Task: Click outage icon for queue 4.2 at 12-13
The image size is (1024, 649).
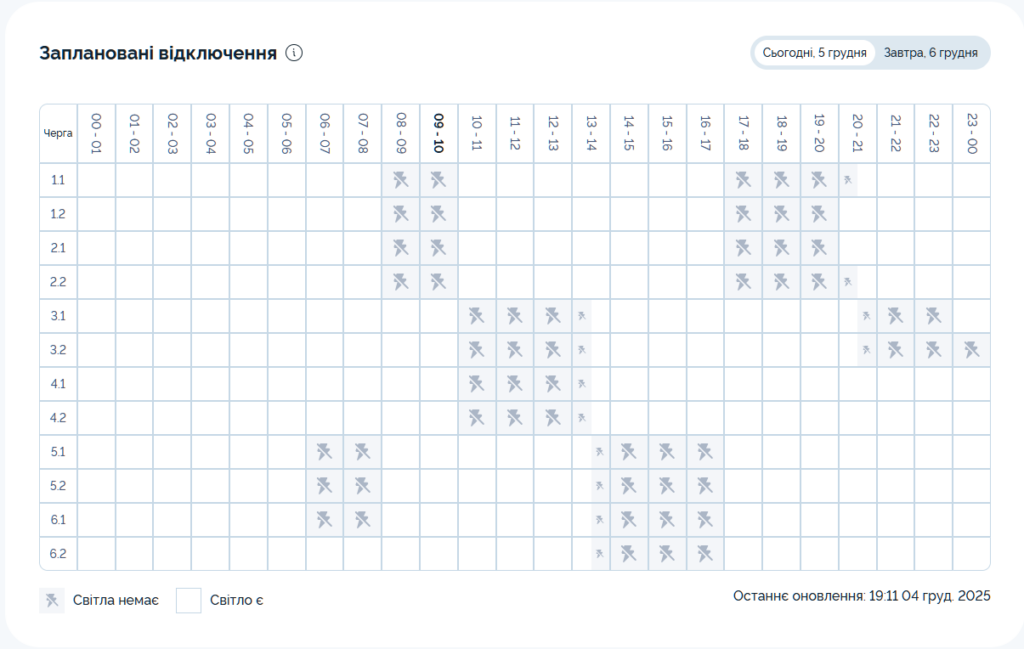Action: click(x=552, y=418)
